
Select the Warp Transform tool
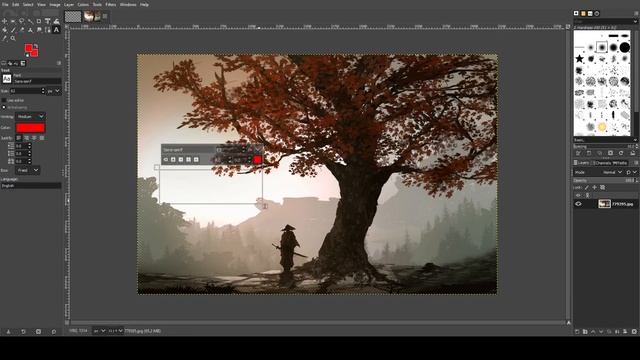click(x=56, y=21)
